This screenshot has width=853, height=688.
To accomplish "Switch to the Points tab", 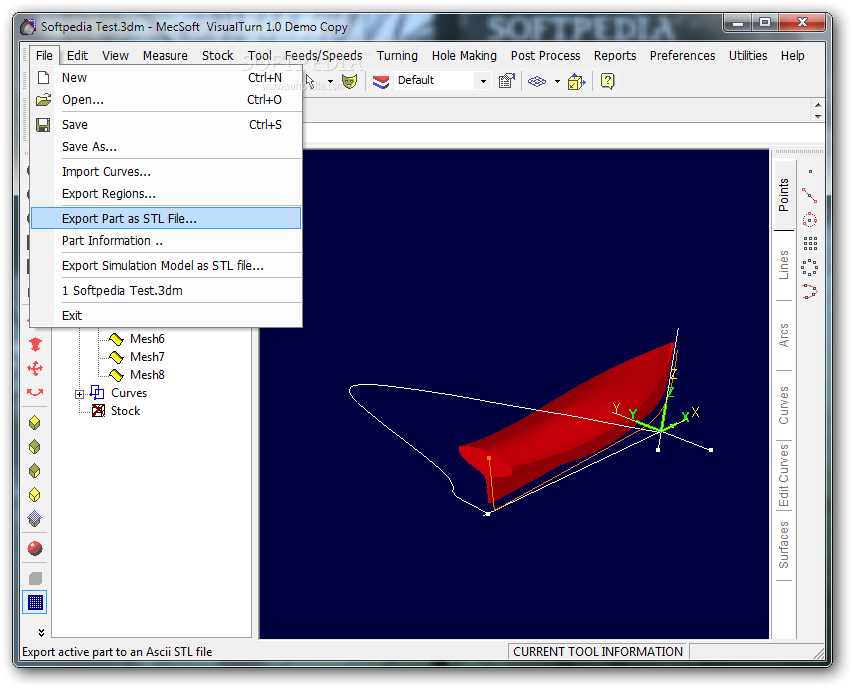I will pos(784,195).
